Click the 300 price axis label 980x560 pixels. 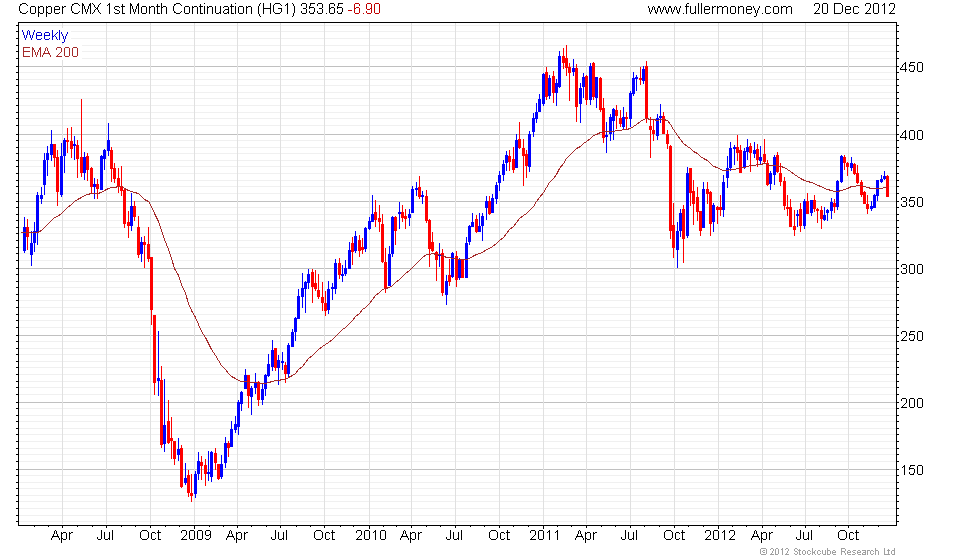[911, 269]
